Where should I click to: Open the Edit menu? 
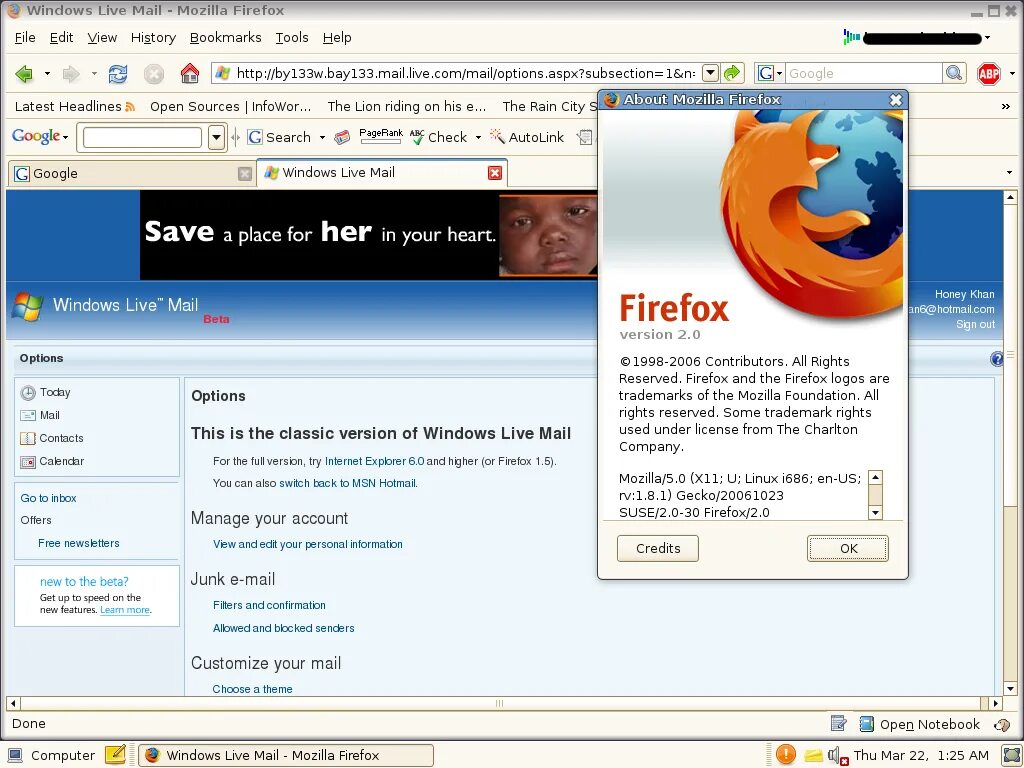pos(61,37)
